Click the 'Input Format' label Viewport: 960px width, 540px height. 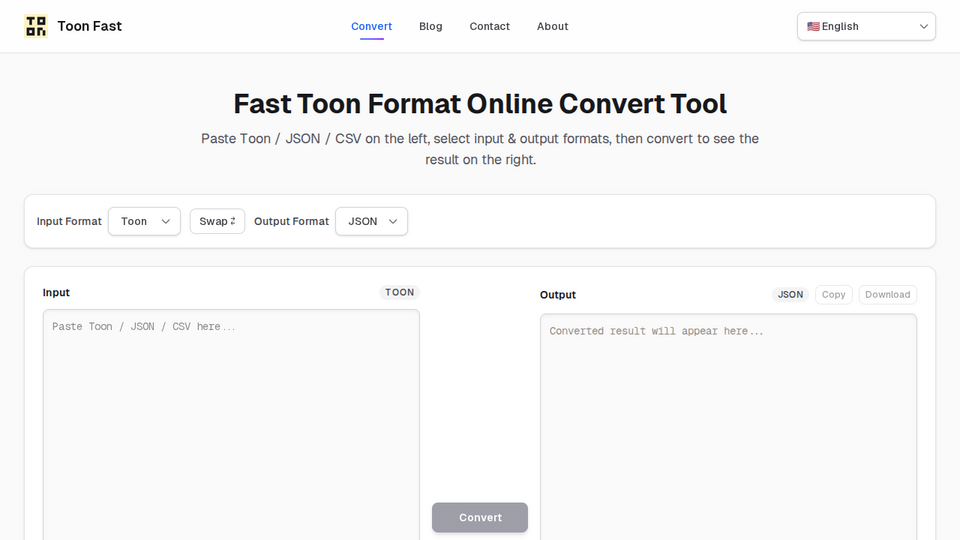point(69,221)
